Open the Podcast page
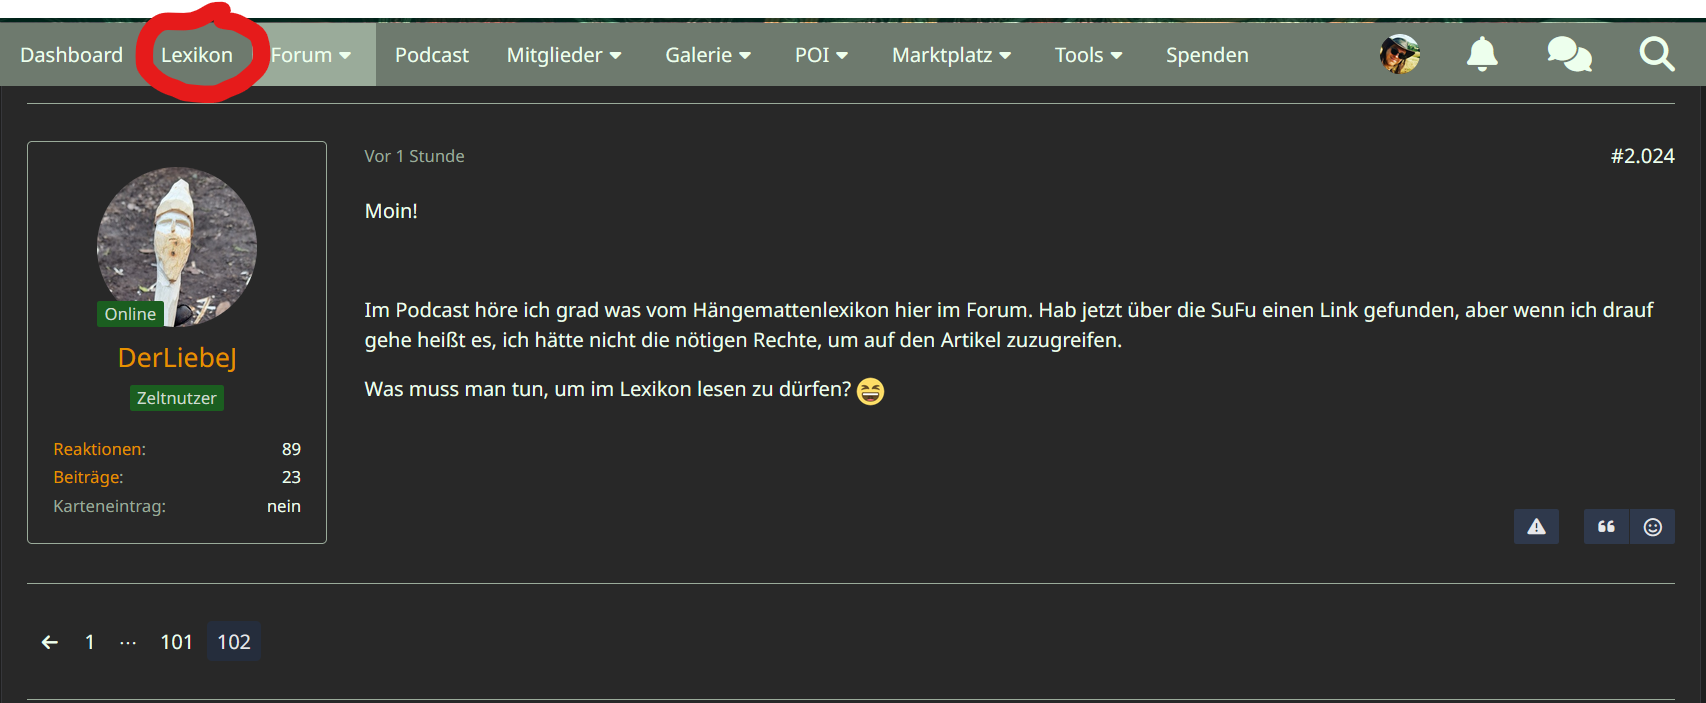Screen dimensions: 1706x703 tap(431, 55)
